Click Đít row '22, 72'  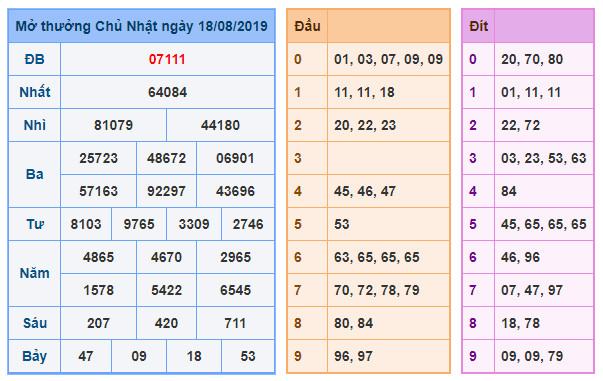pos(520,125)
